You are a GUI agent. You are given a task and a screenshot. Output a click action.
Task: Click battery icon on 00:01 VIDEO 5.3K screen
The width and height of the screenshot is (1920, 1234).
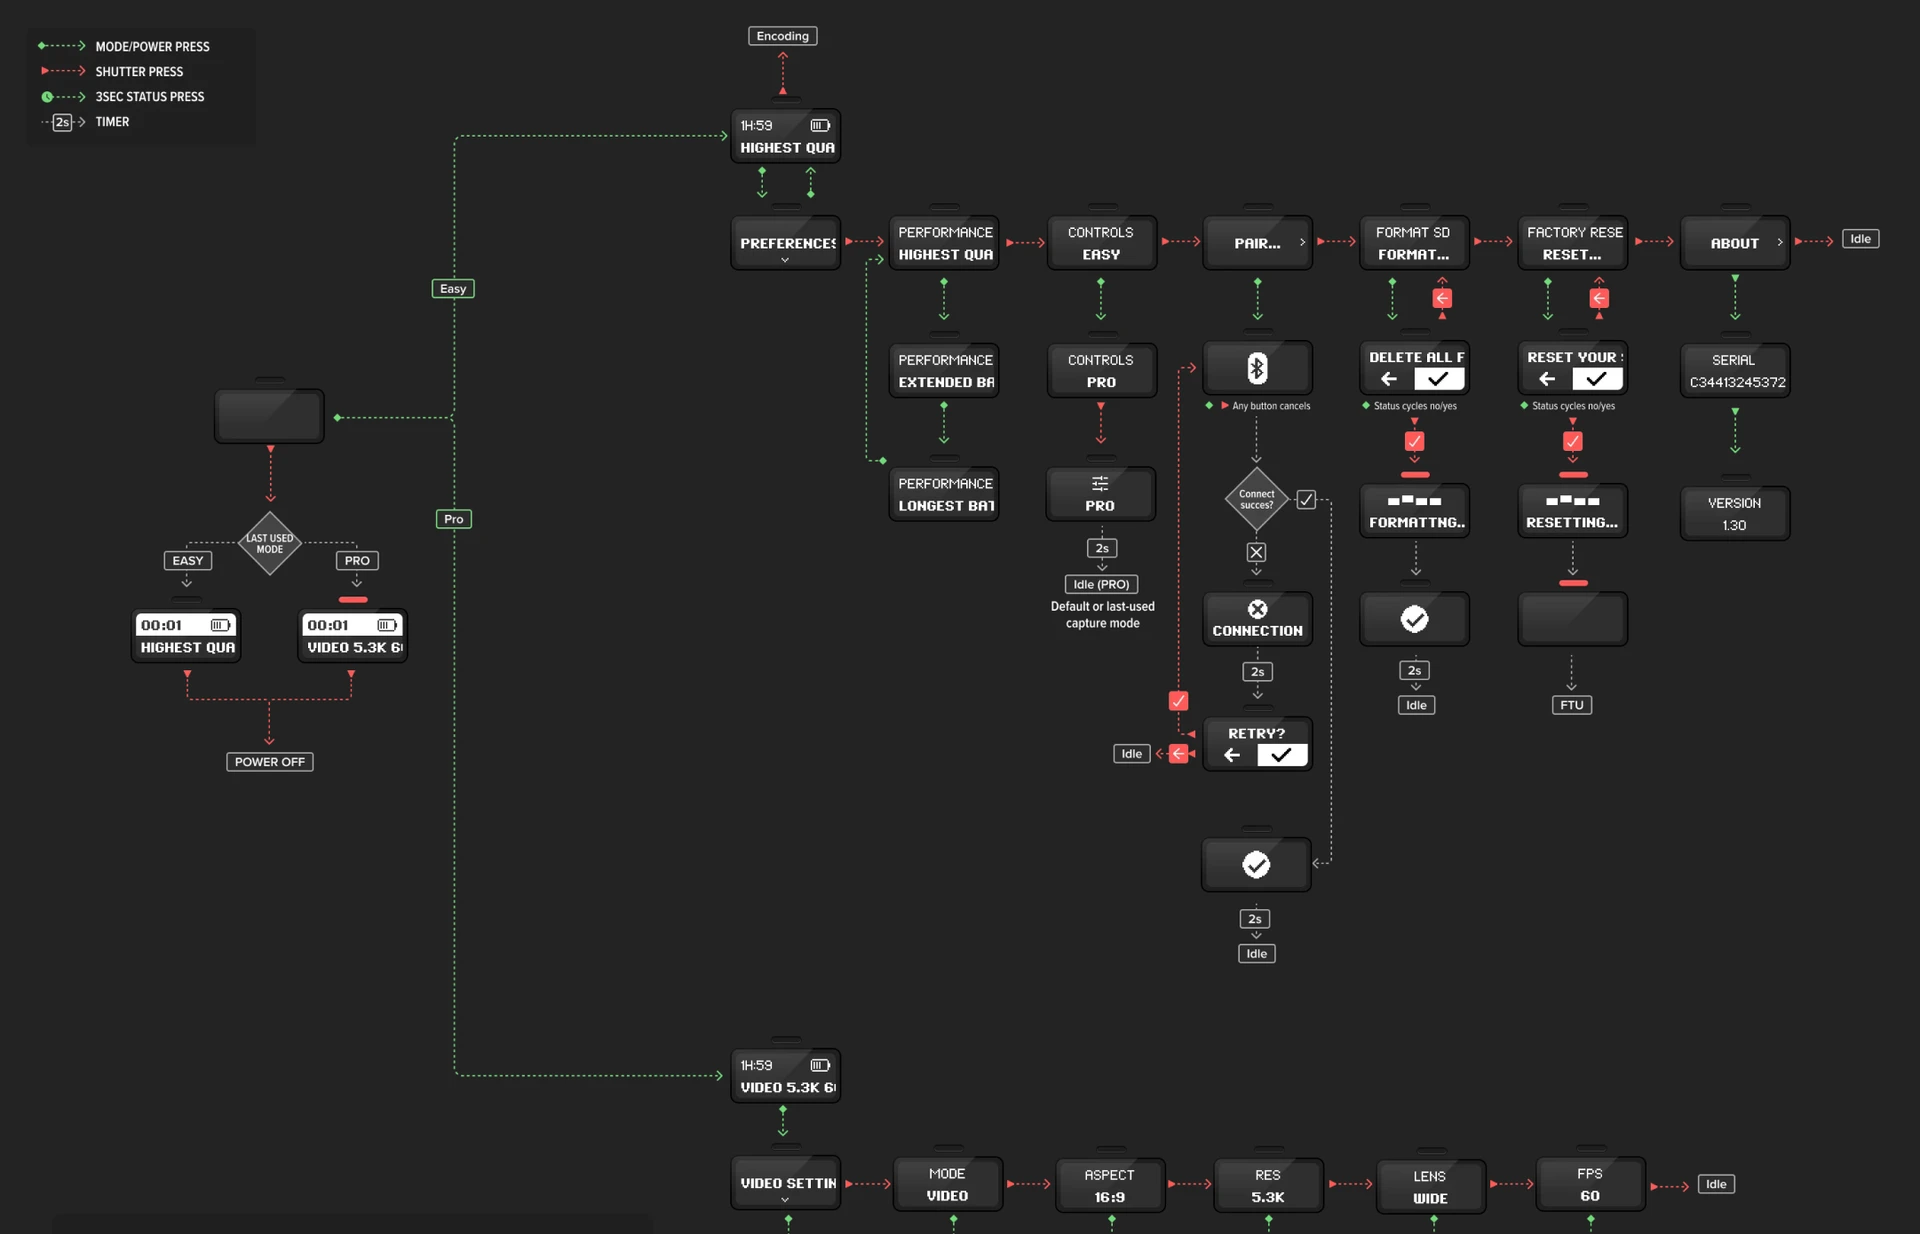click(387, 625)
